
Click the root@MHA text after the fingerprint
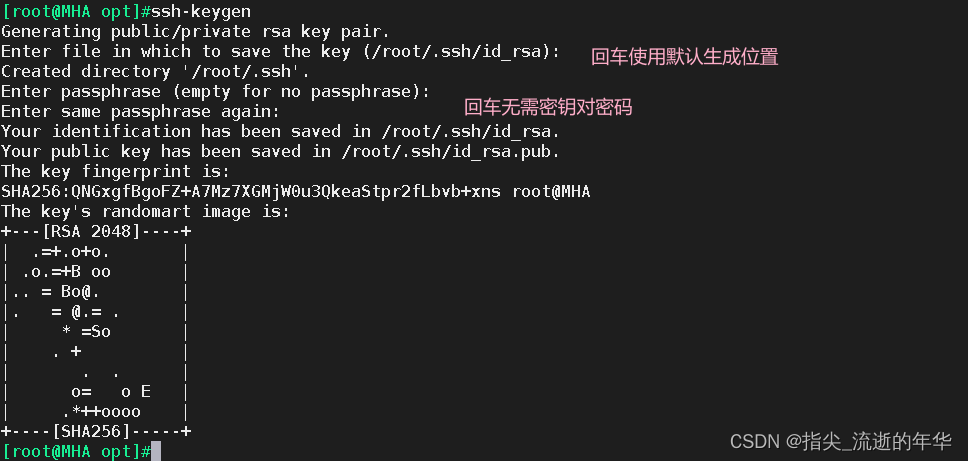[x=551, y=192]
